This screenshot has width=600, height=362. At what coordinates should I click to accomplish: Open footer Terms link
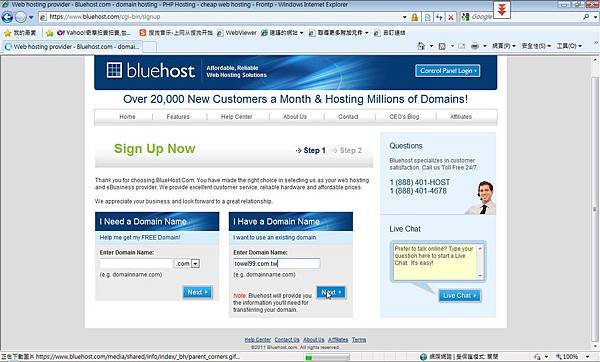tap(359, 340)
